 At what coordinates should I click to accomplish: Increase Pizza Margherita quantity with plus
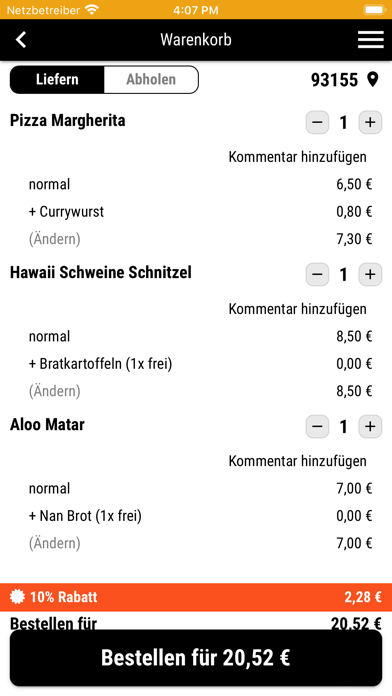pyautogui.click(x=370, y=122)
